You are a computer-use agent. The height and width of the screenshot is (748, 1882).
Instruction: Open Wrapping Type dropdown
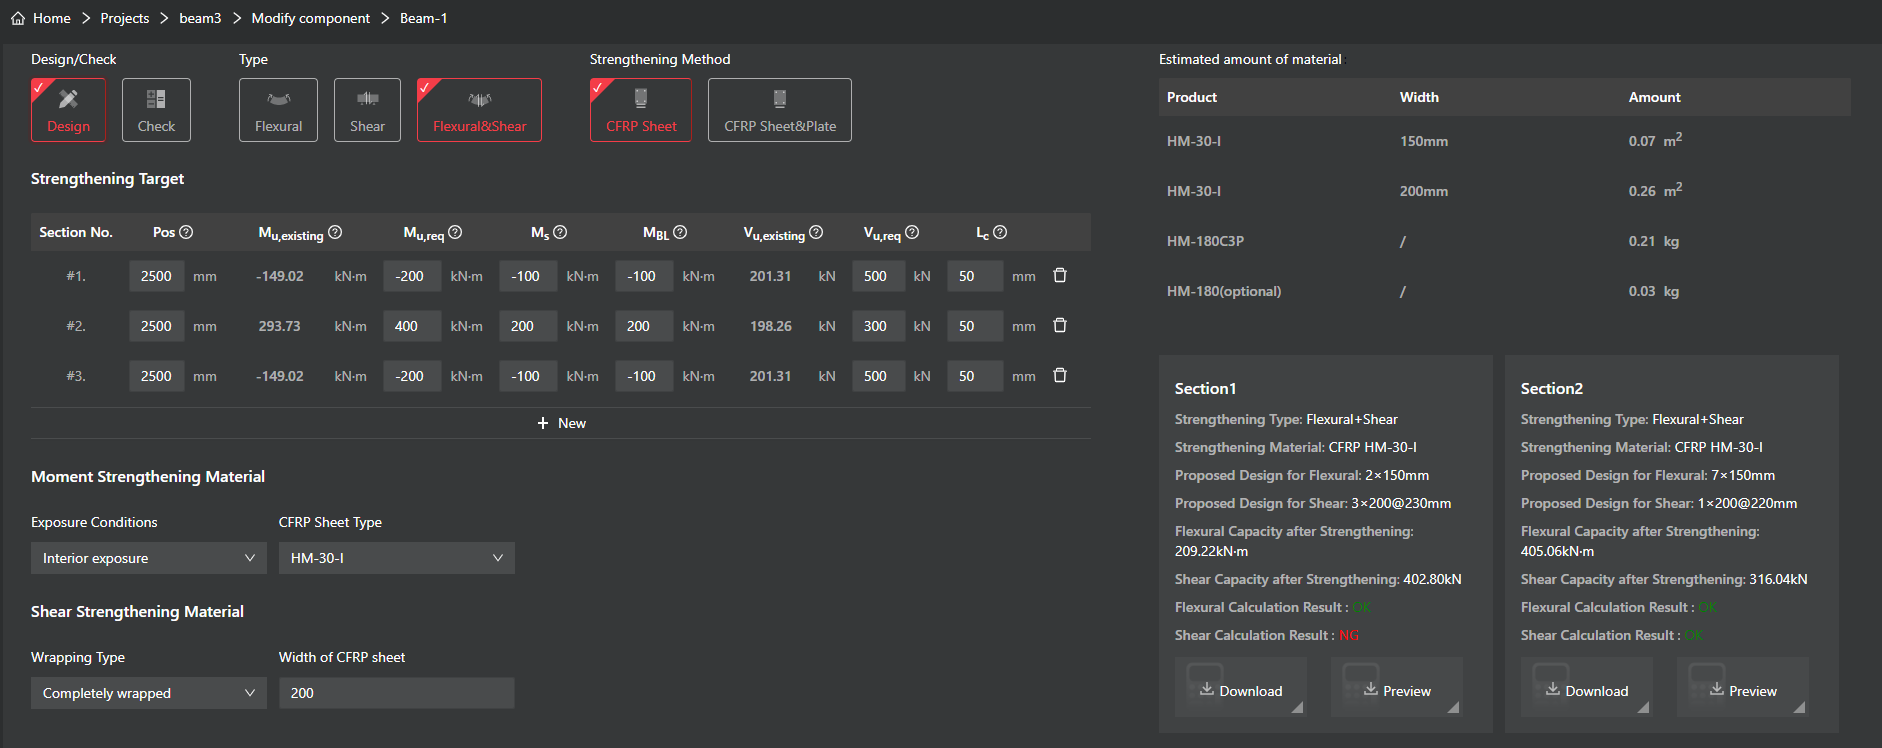(148, 693)
